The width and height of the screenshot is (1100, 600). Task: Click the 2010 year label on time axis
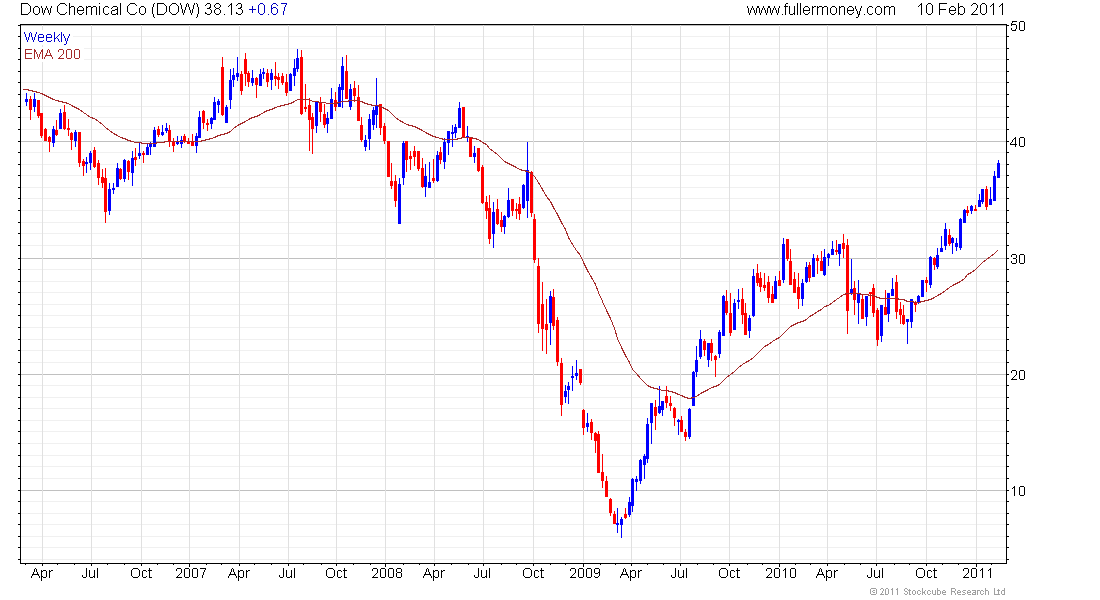[x=781, y=573]
